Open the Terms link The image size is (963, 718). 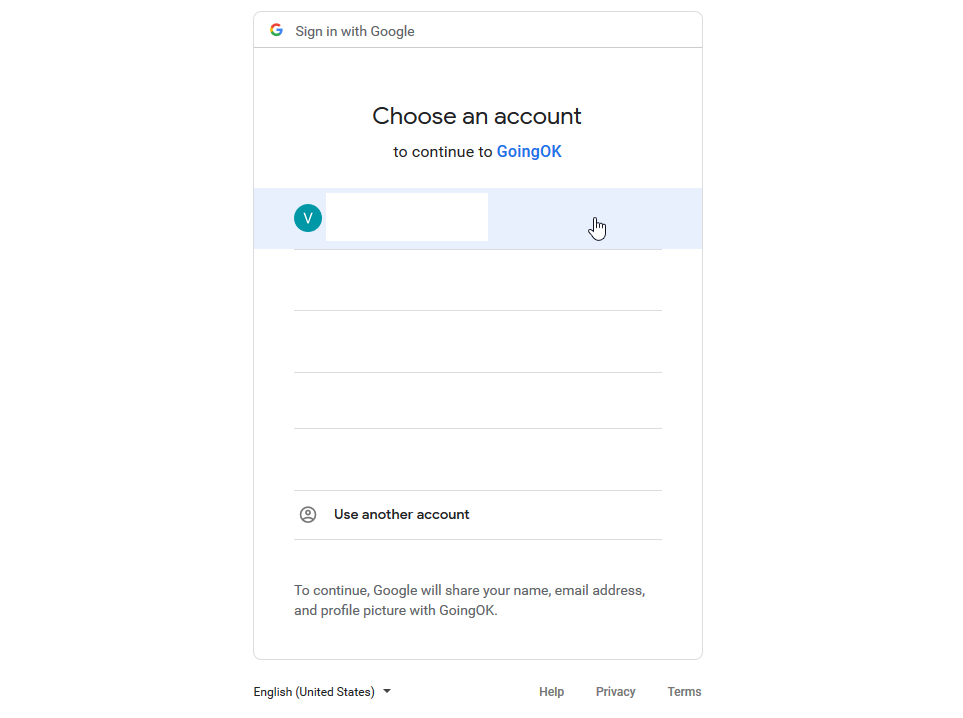(x=684, y=692)
